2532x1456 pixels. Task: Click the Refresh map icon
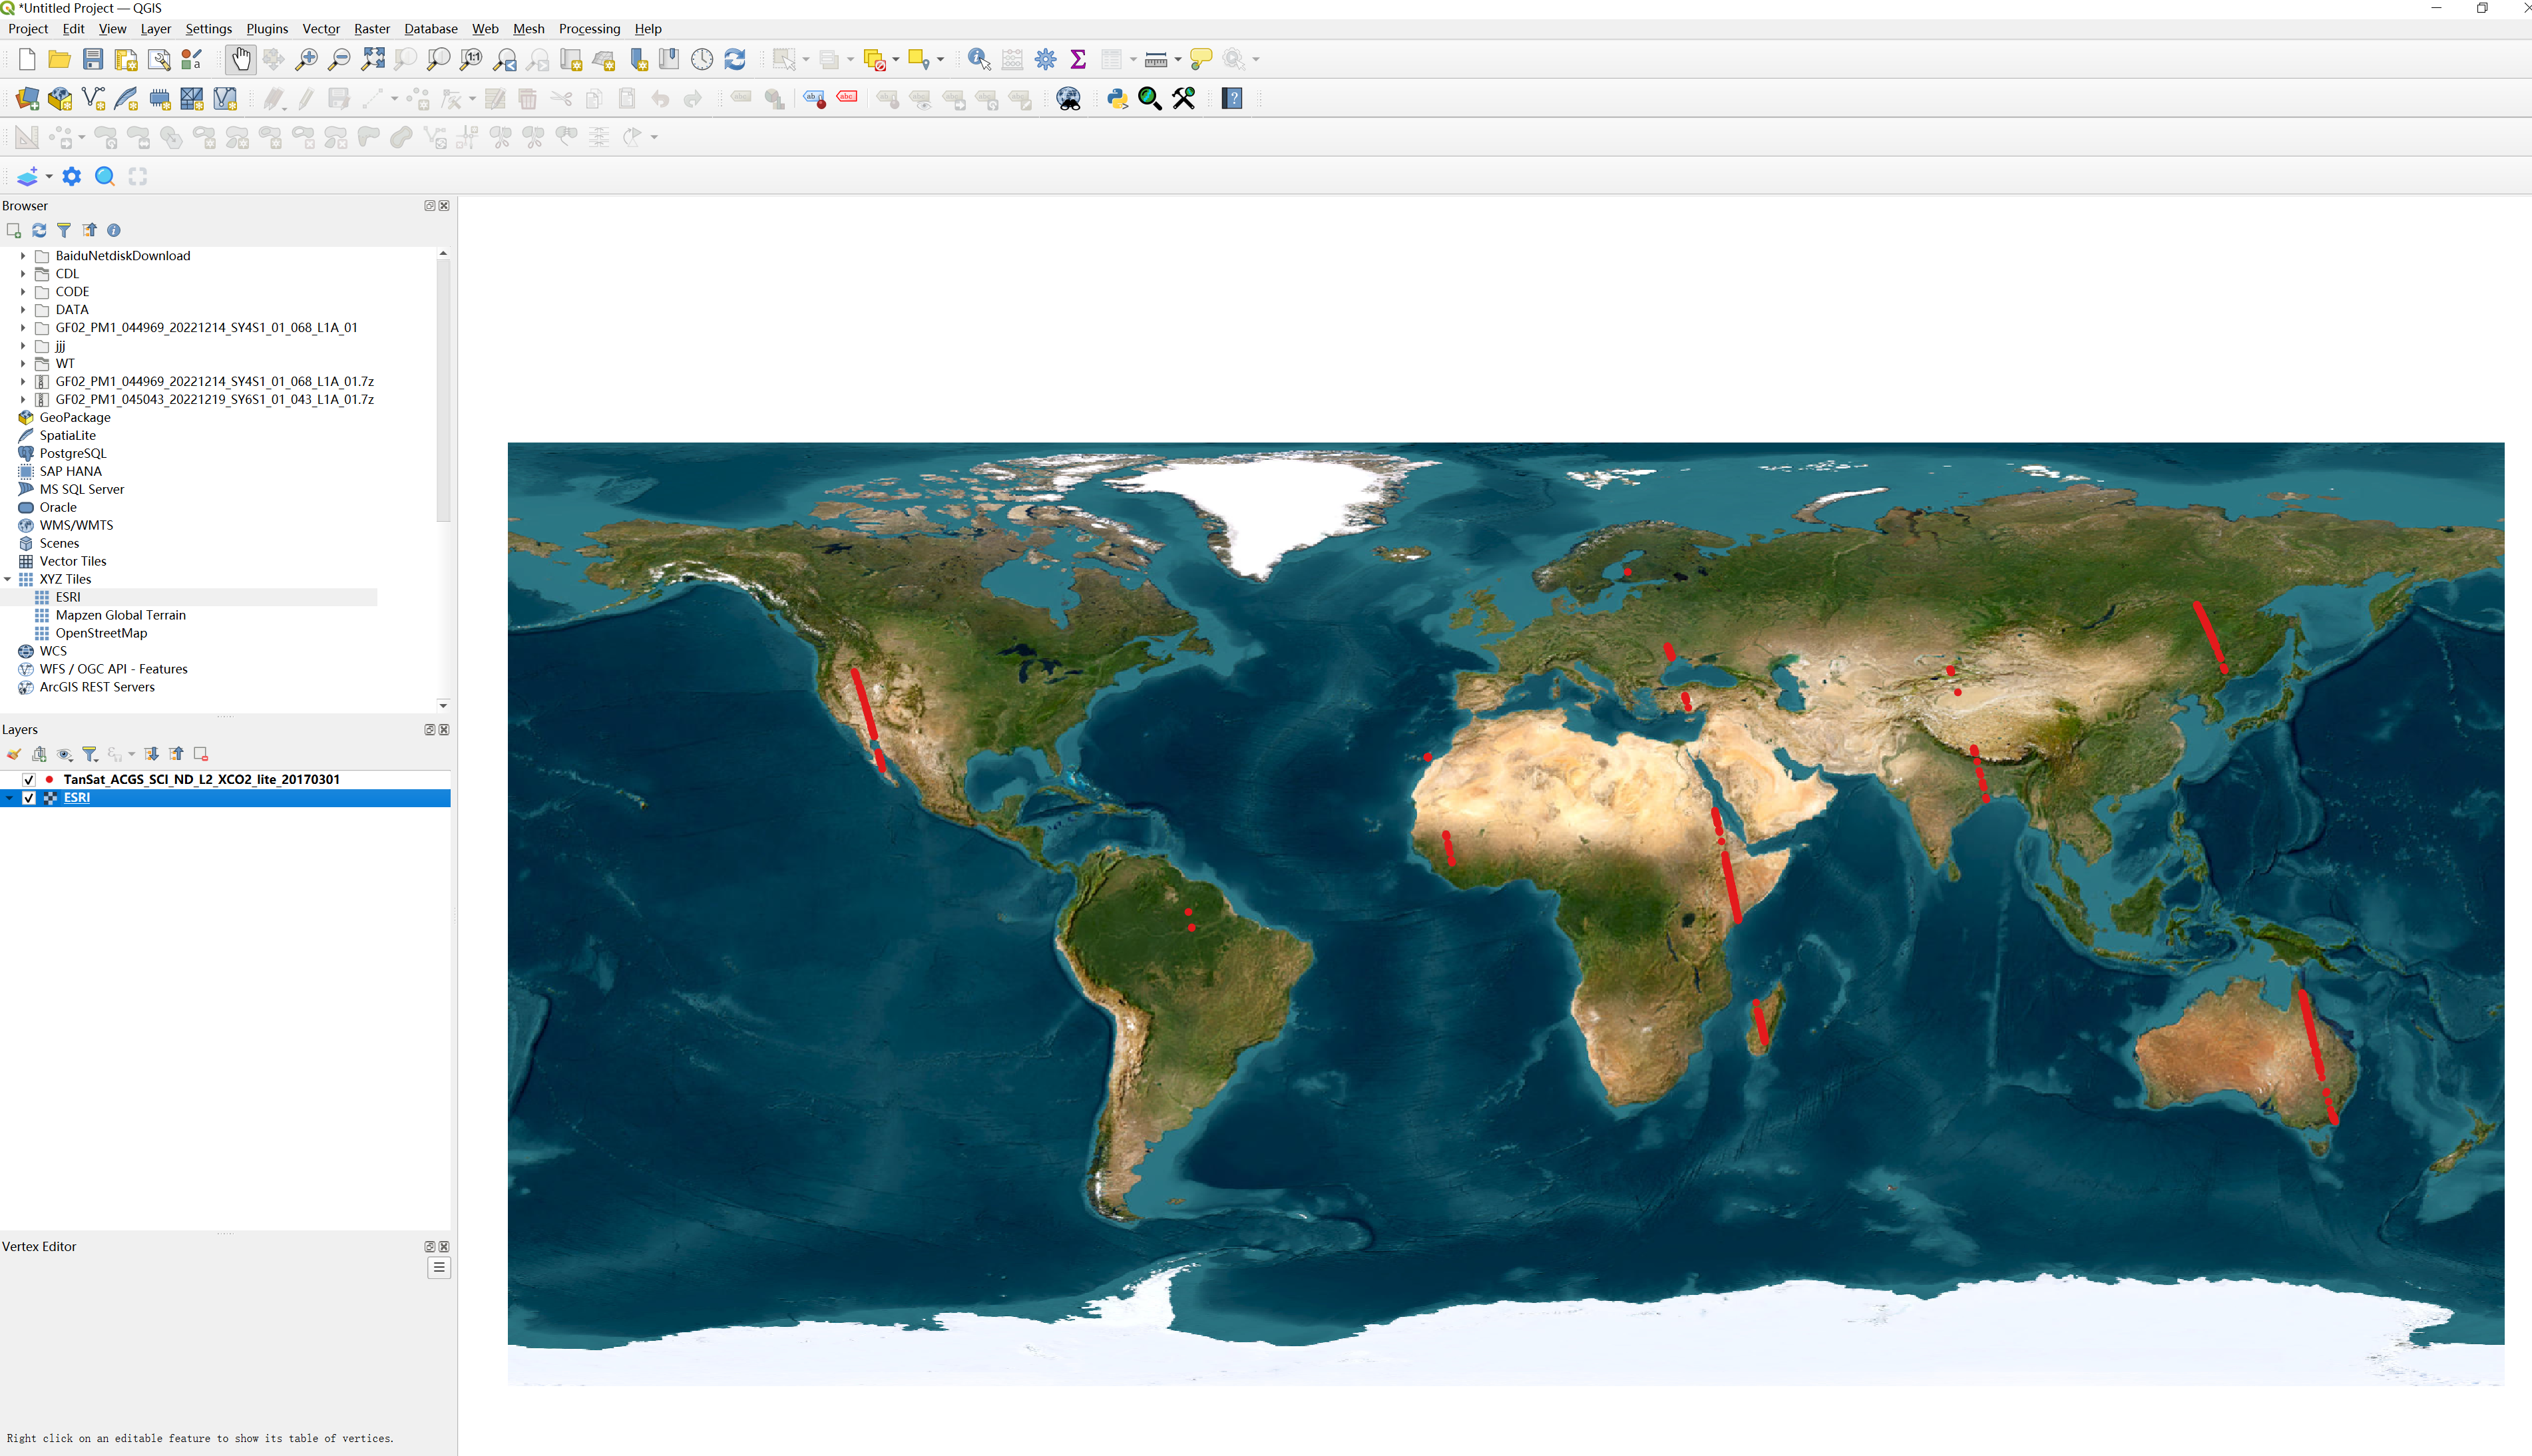735,59
